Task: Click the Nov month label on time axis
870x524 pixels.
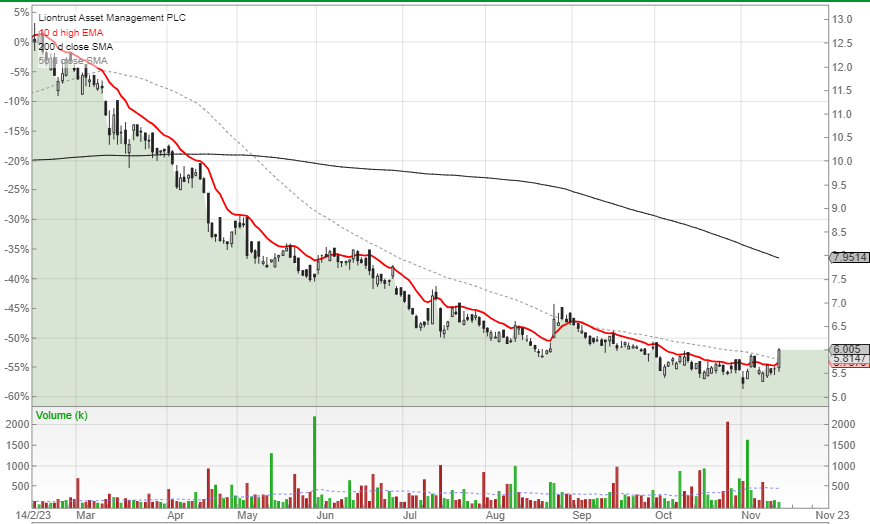Action: [751, 515]
